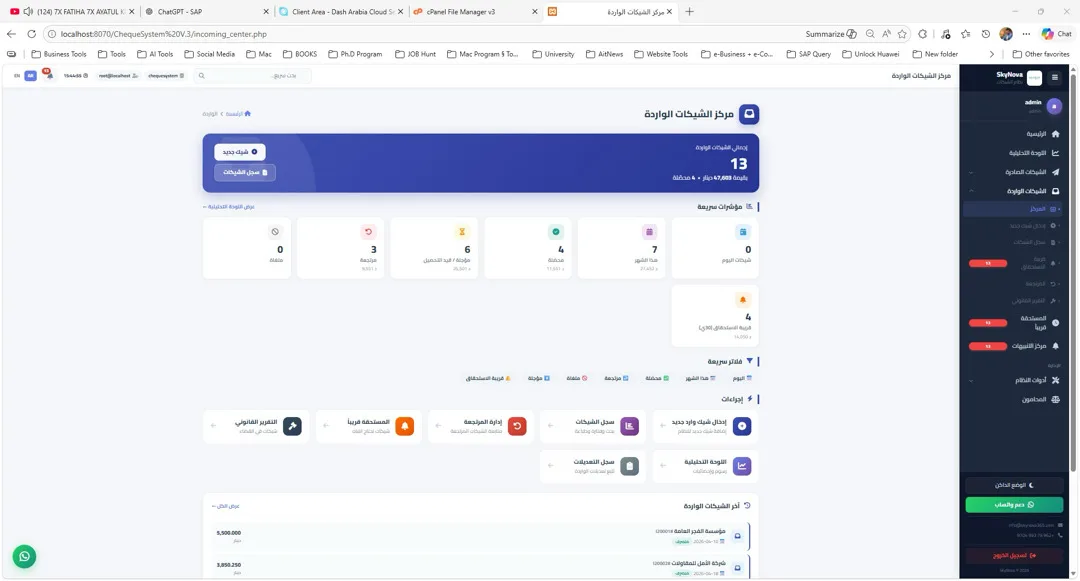Switch language to EN
The width and height of the screenshot is (1080, 581).
[x=17, y=76]
